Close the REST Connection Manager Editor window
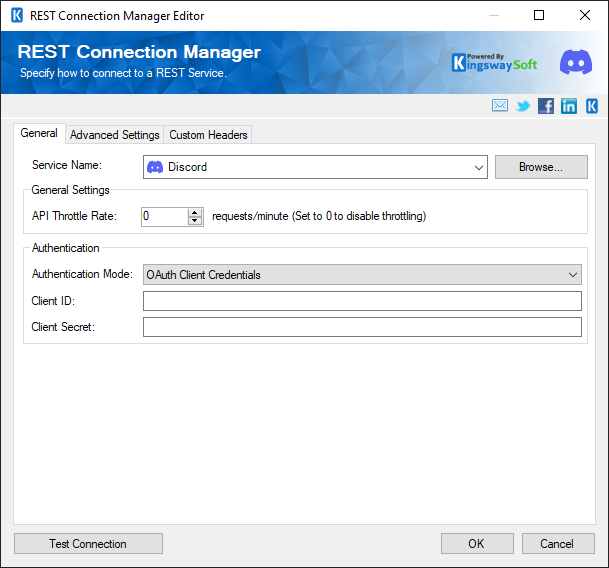 coord(585,16)
